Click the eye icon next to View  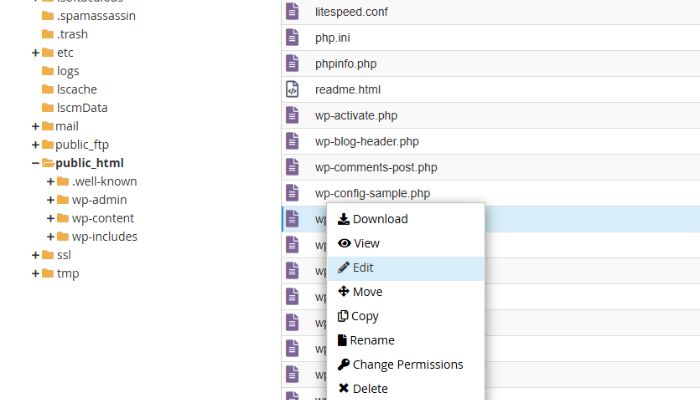point(344,243)
